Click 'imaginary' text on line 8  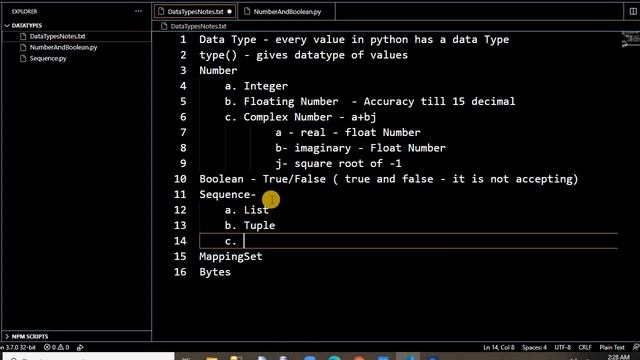pos(322,148)
